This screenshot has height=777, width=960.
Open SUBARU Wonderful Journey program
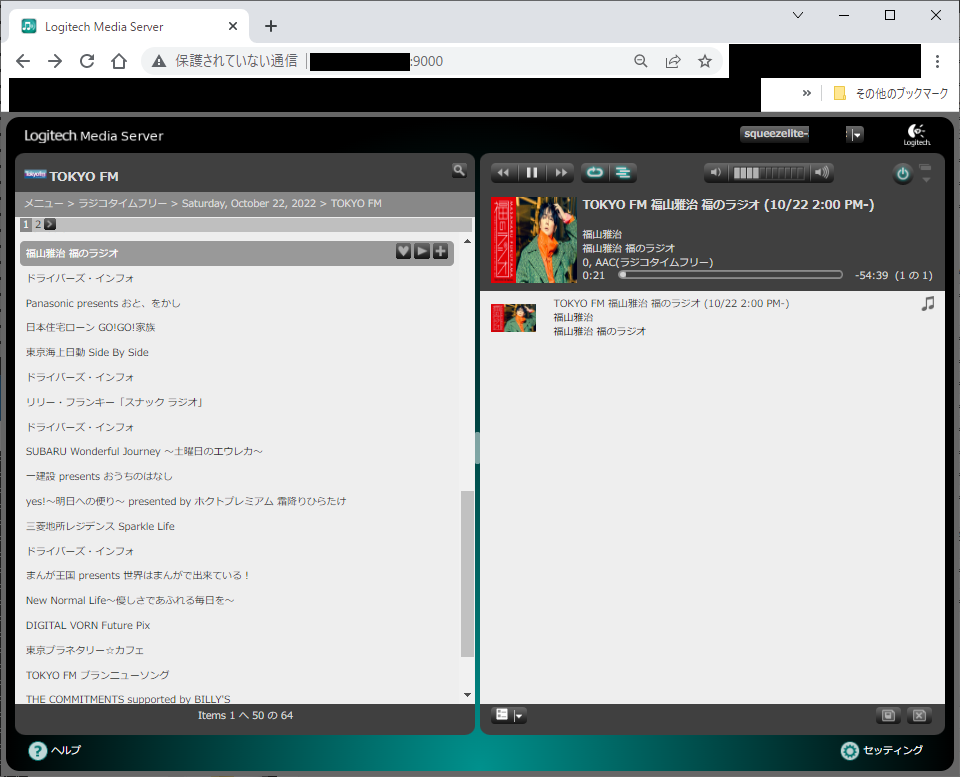(144, 451)
